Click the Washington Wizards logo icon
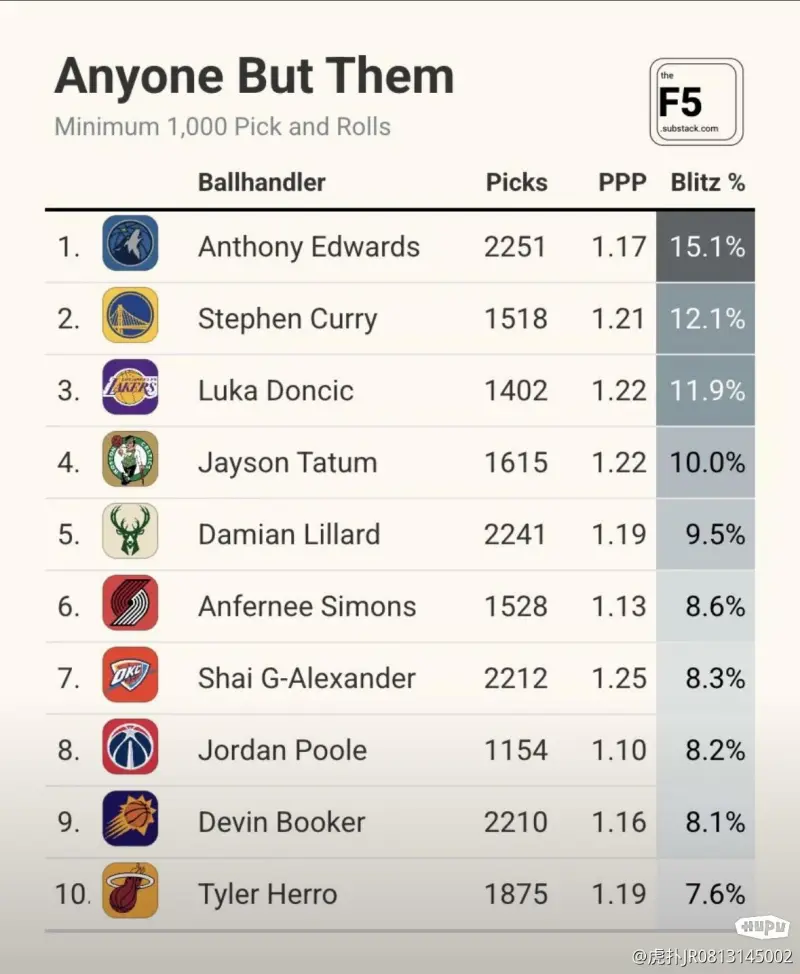 [x=130, y=747]
